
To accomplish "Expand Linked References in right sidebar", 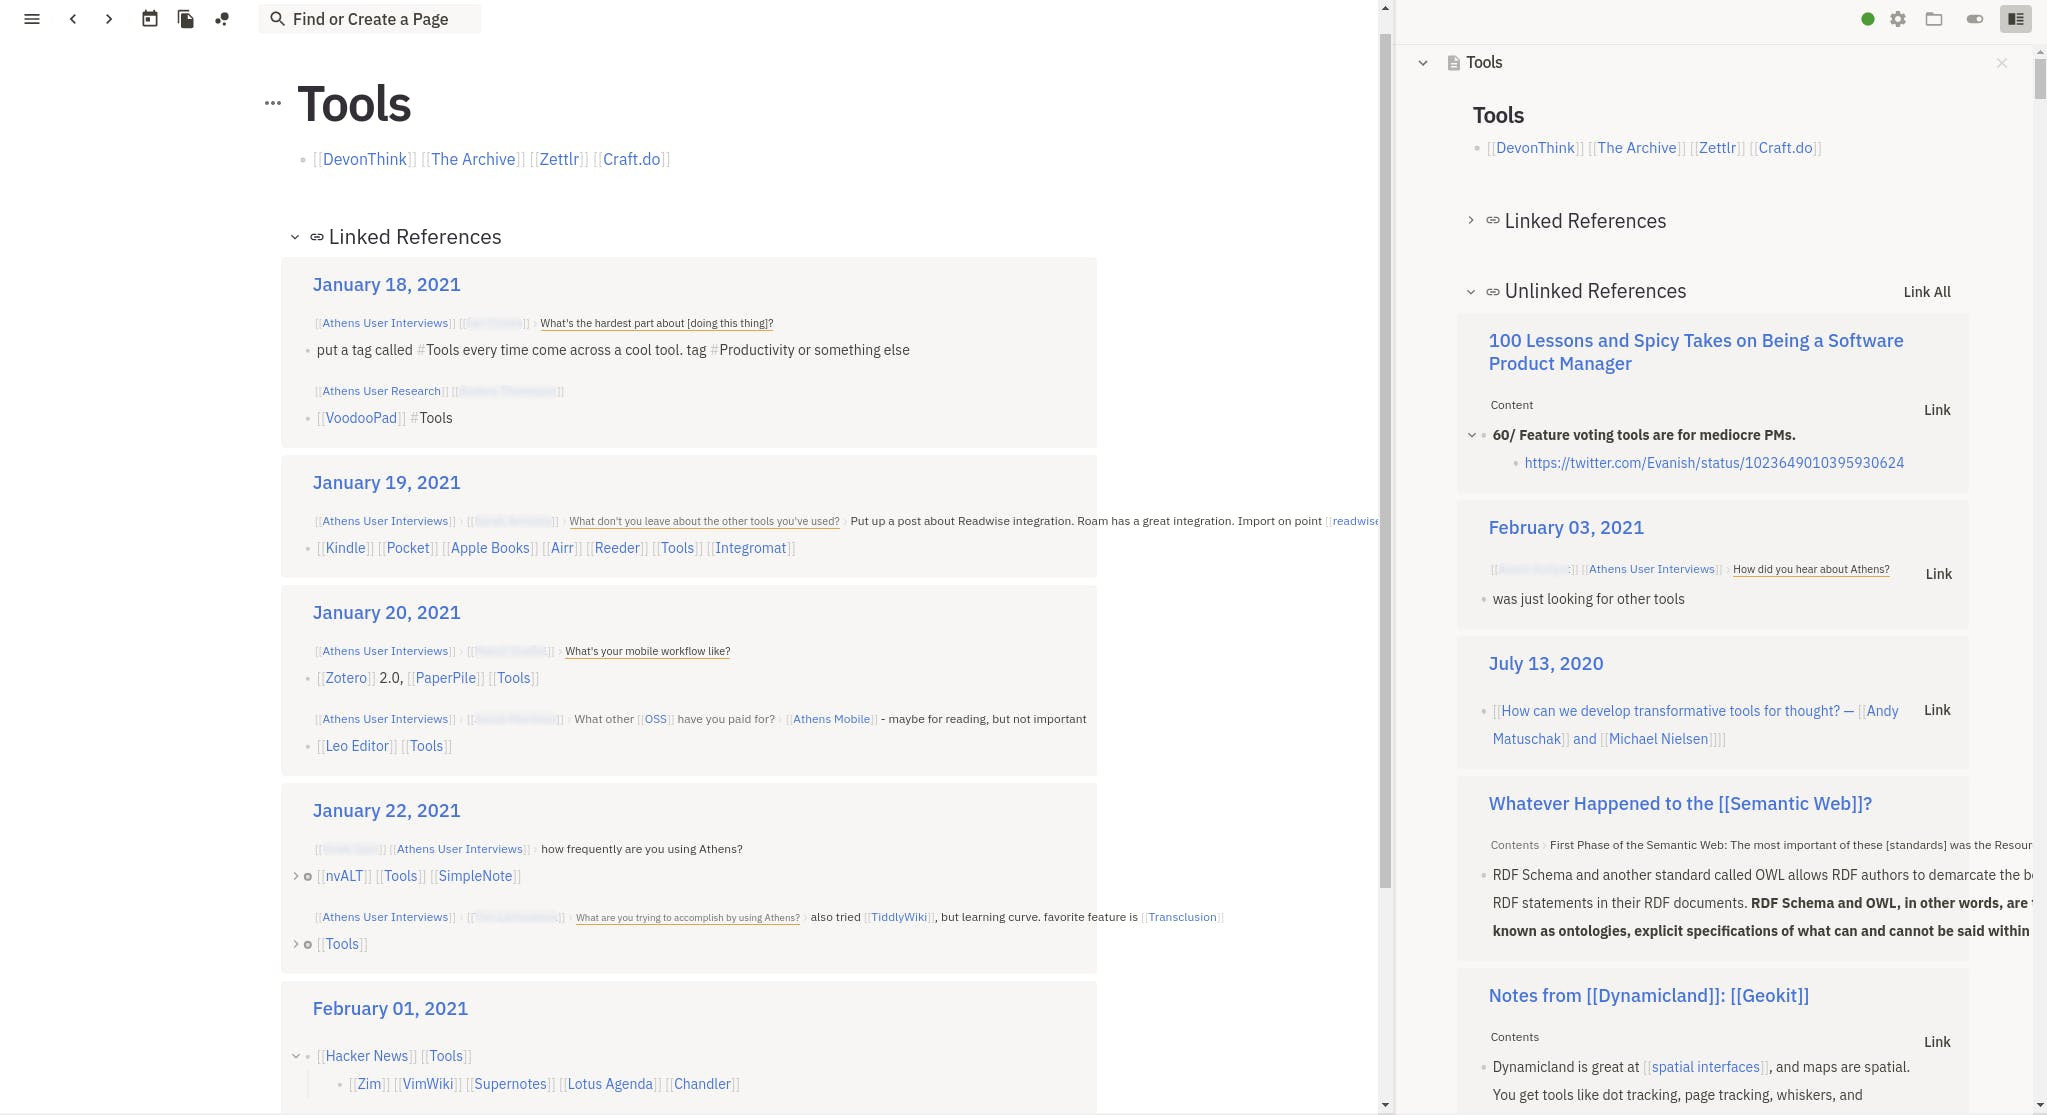I will [x=1471, y=220].
